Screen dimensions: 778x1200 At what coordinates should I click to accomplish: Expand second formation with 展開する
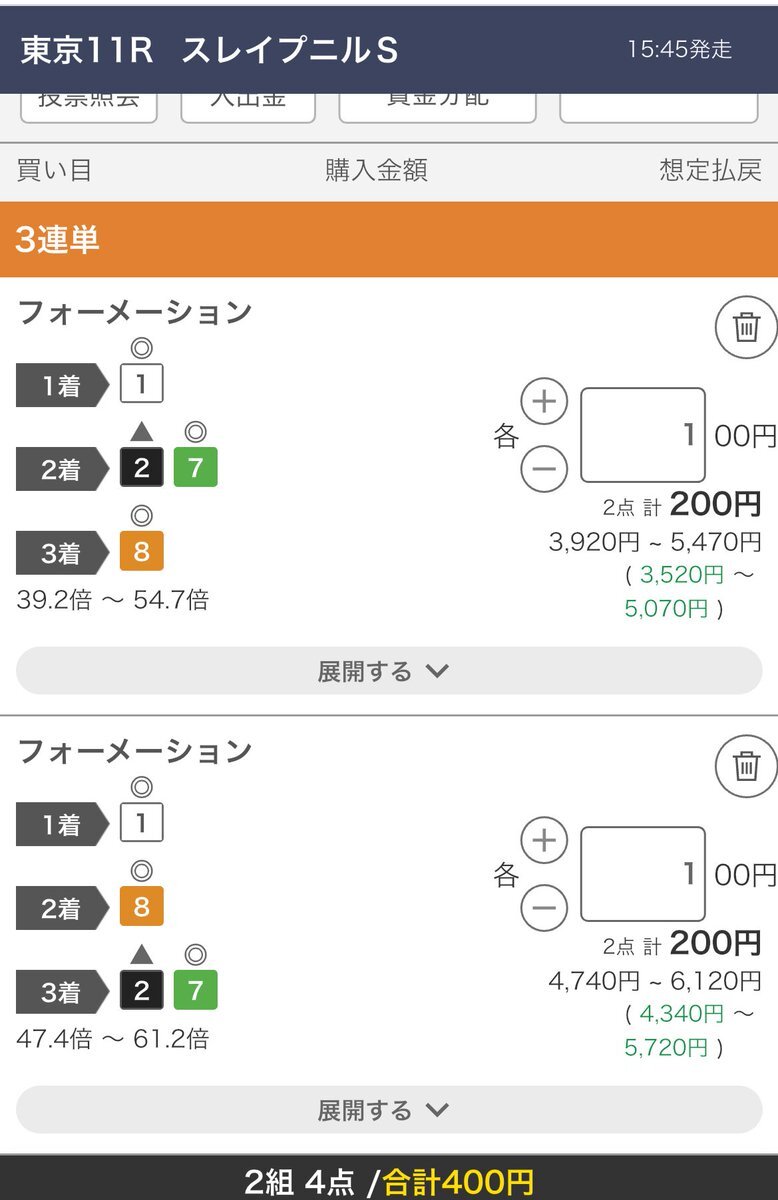point(389,1110)
